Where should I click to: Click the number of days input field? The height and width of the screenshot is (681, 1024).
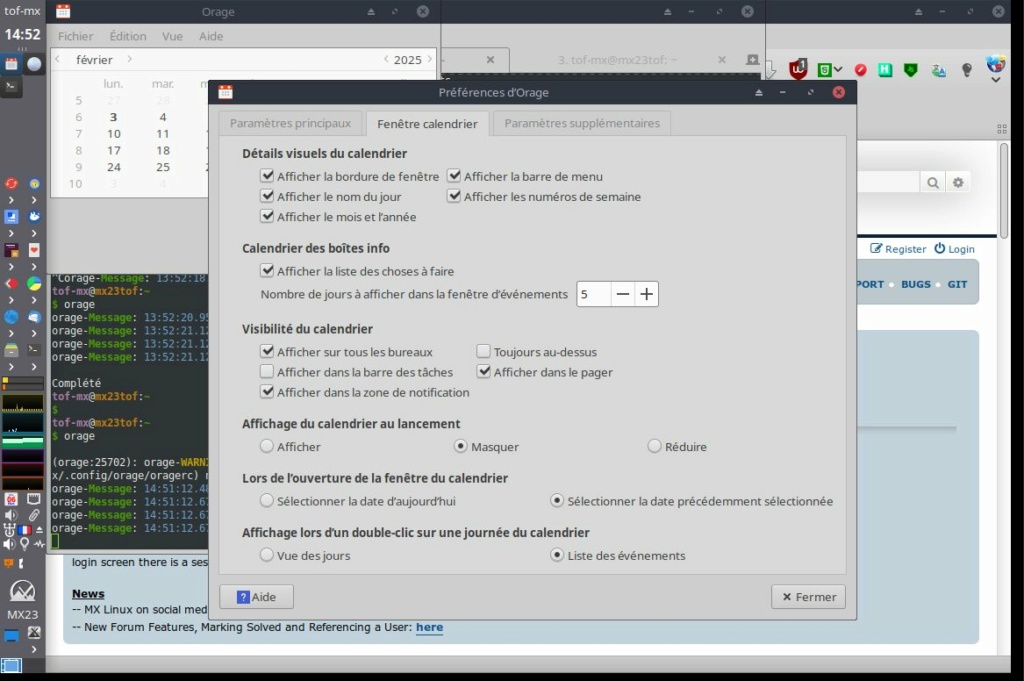coord(594,294)
